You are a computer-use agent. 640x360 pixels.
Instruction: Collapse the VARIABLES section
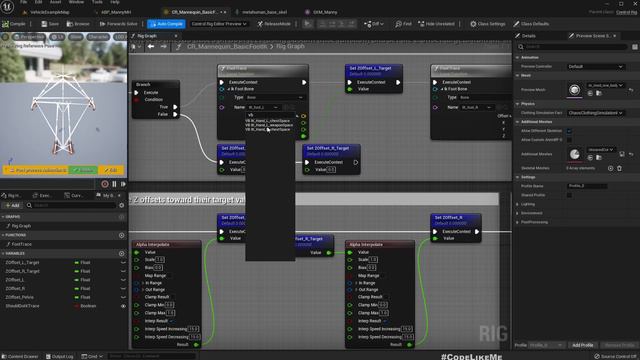3,253
